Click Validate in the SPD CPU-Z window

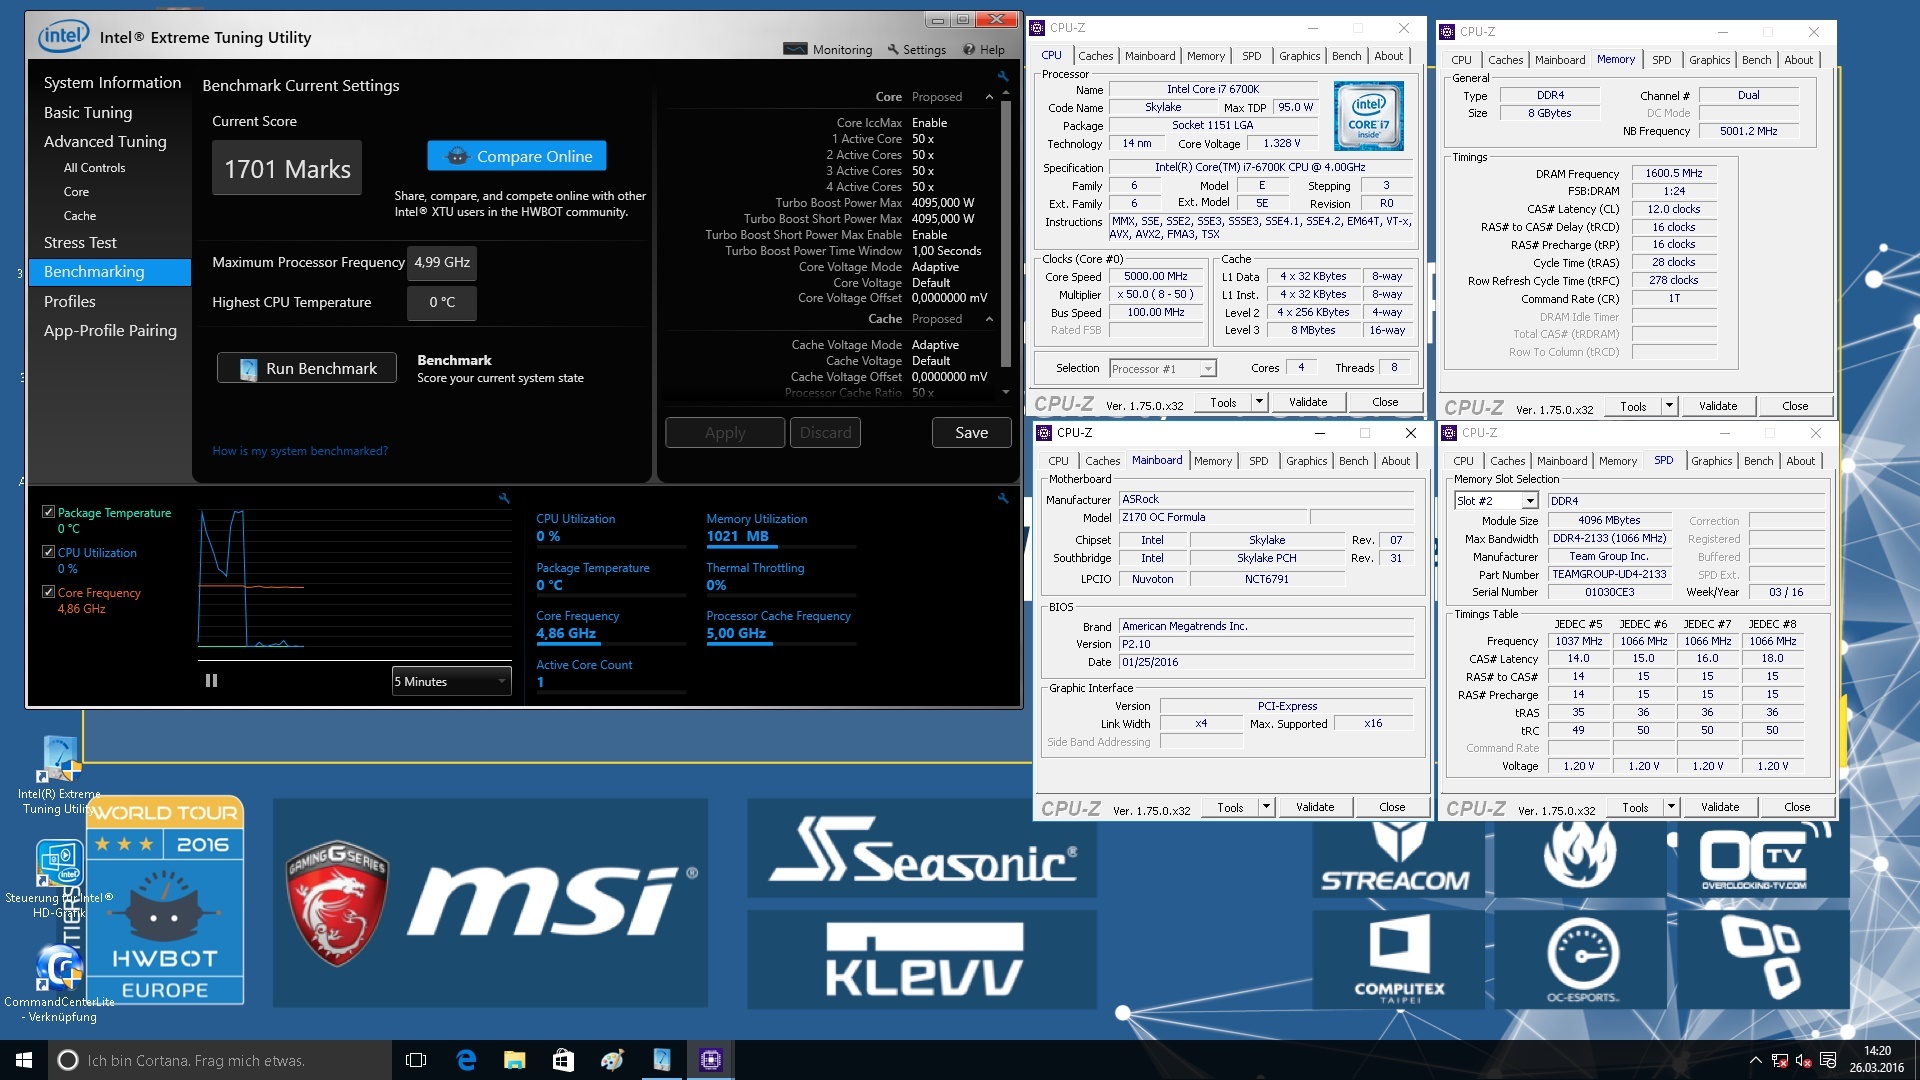click(1720, 807)
